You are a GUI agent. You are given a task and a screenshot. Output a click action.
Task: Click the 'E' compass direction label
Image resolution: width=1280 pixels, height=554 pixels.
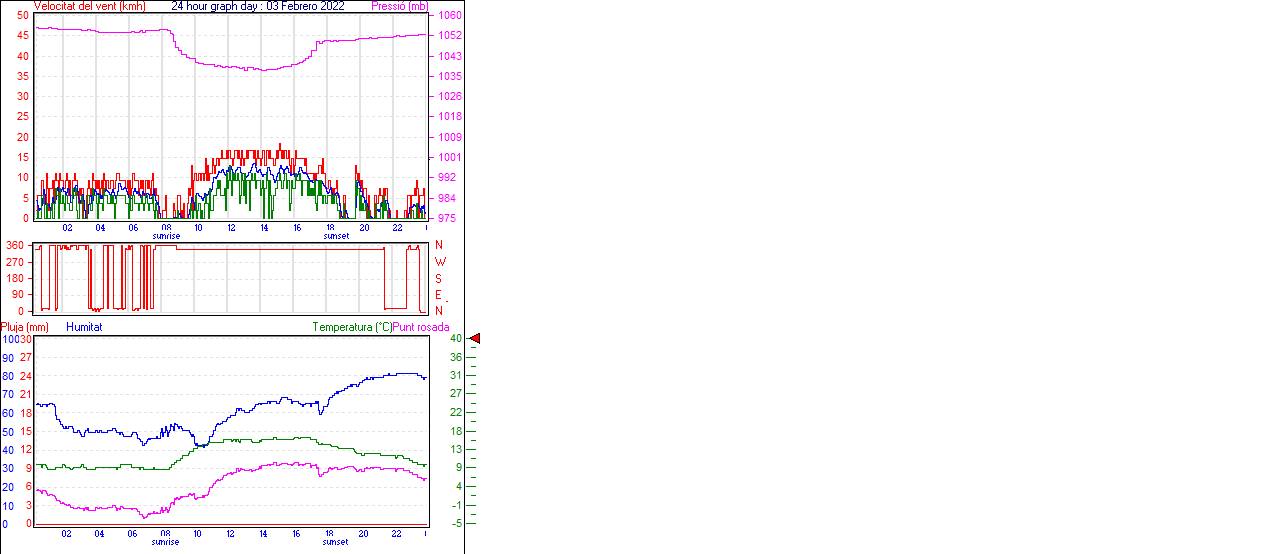(438, 295)
